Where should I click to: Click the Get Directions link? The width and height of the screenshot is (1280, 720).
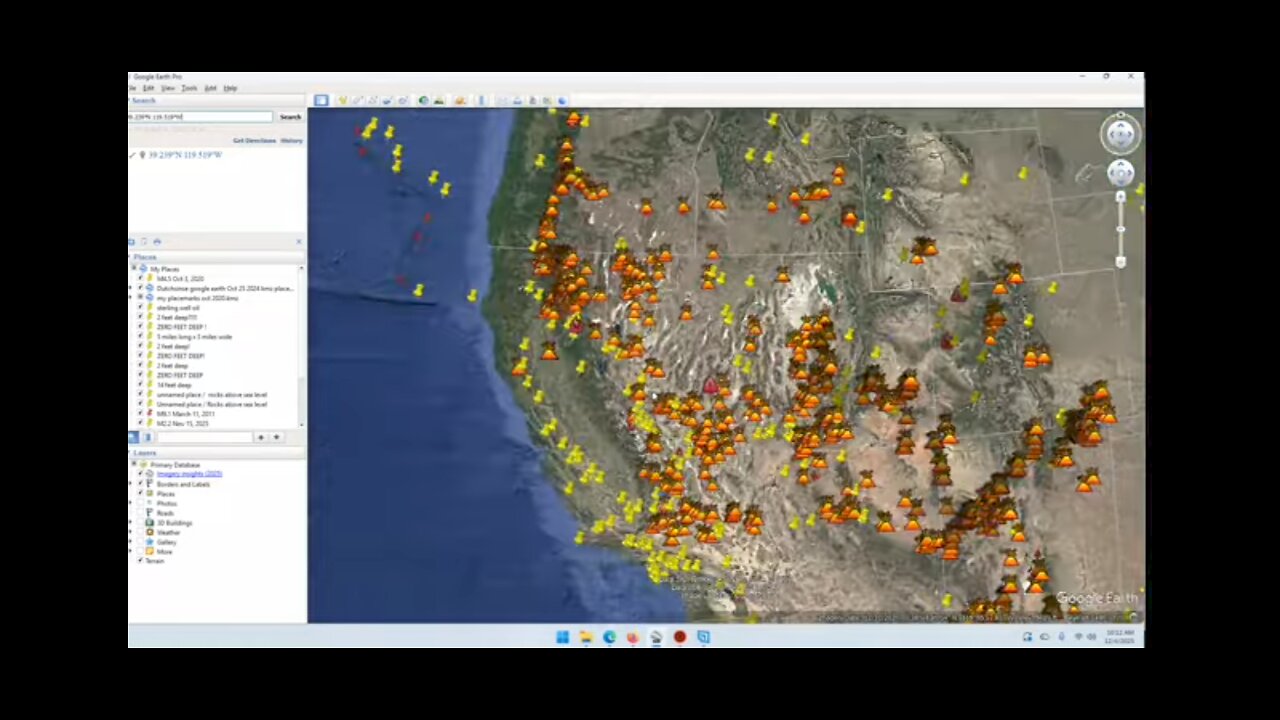254,141
